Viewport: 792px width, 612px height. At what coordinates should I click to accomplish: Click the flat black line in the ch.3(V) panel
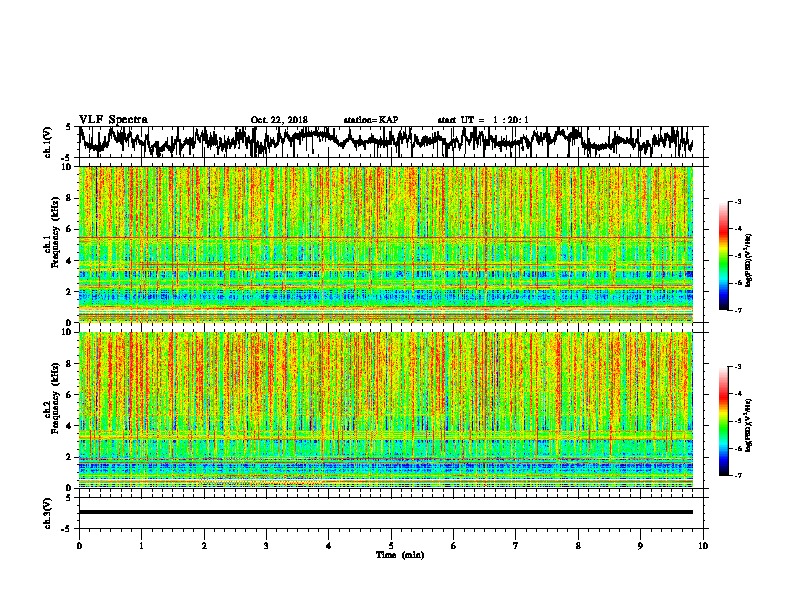click(386, 512)
